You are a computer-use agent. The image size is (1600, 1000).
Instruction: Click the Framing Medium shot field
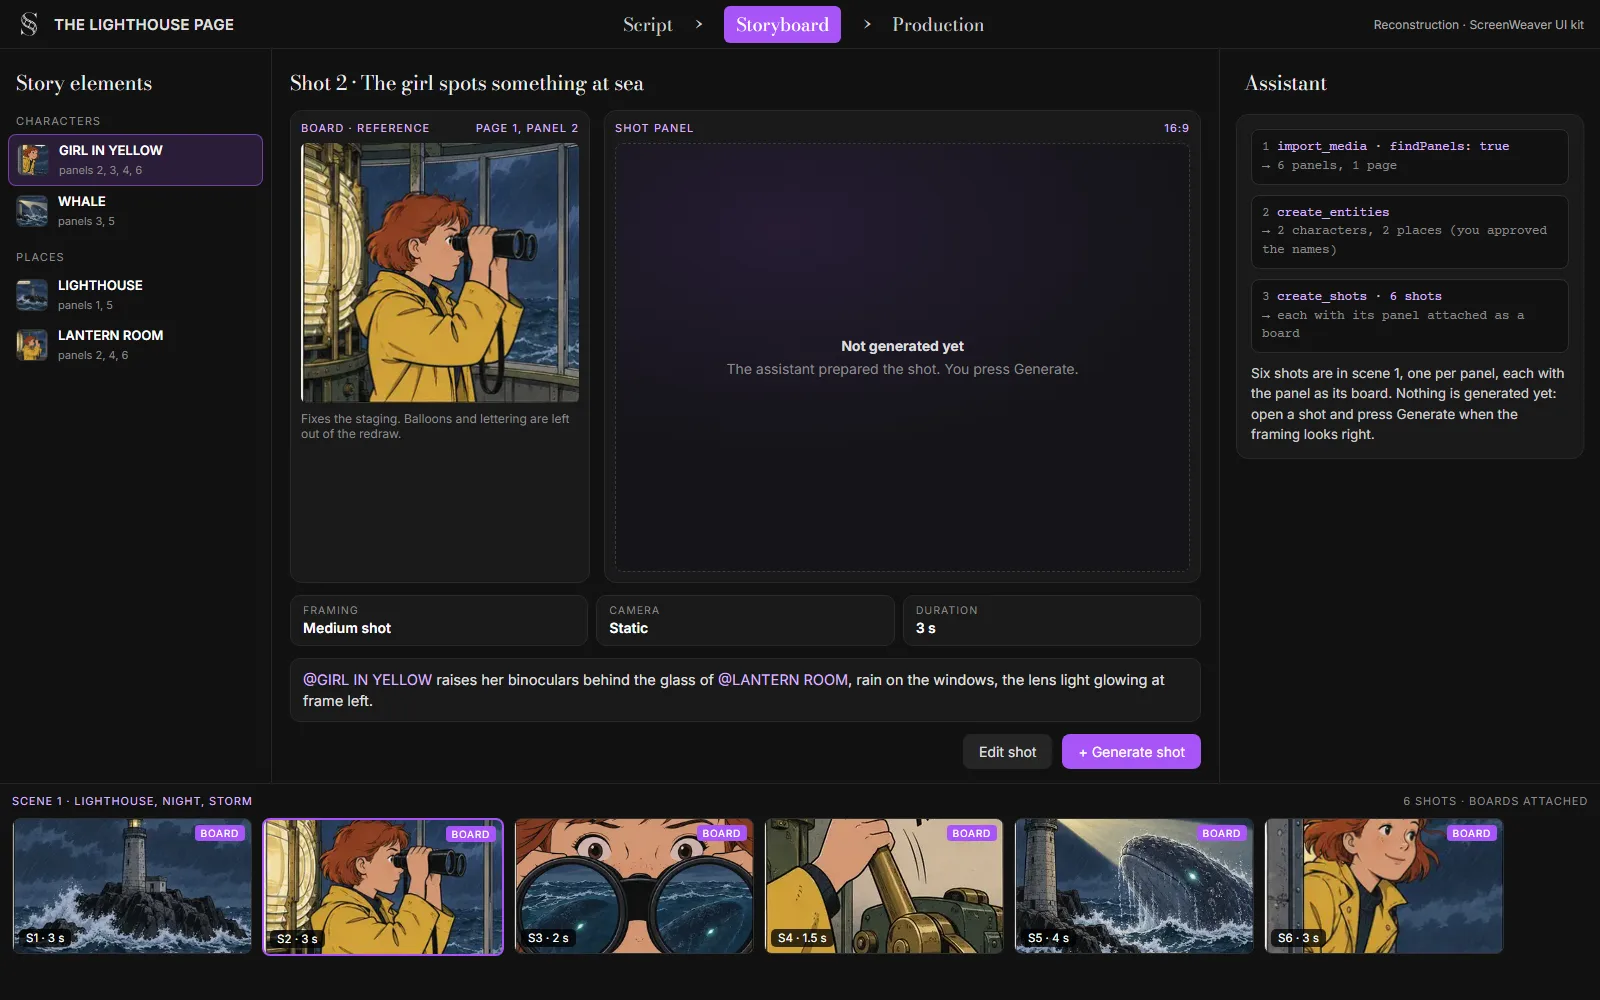438,620
